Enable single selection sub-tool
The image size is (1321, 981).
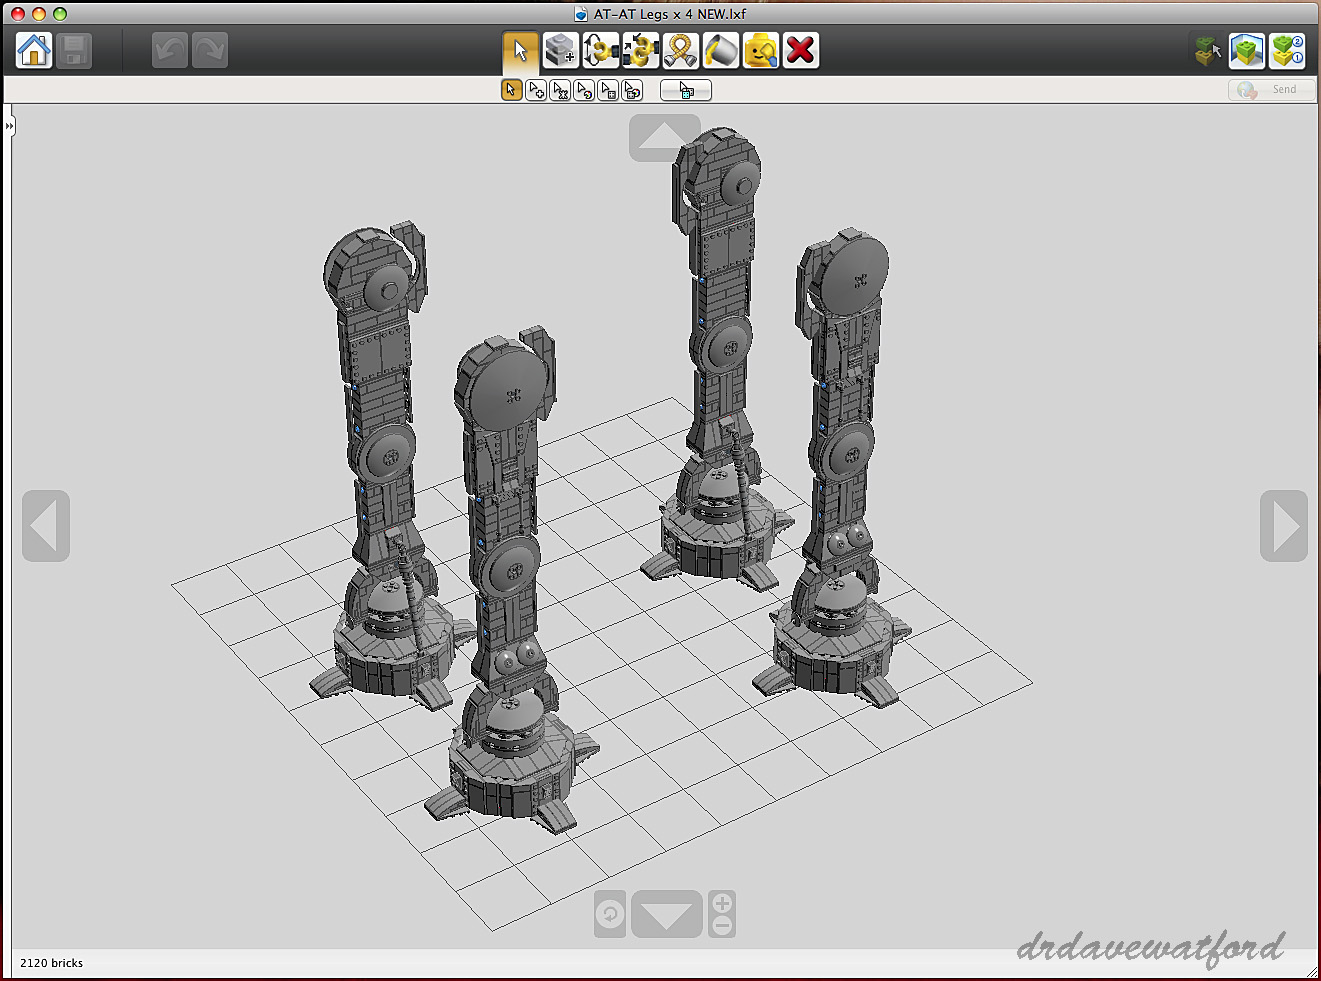click(511, 90)
